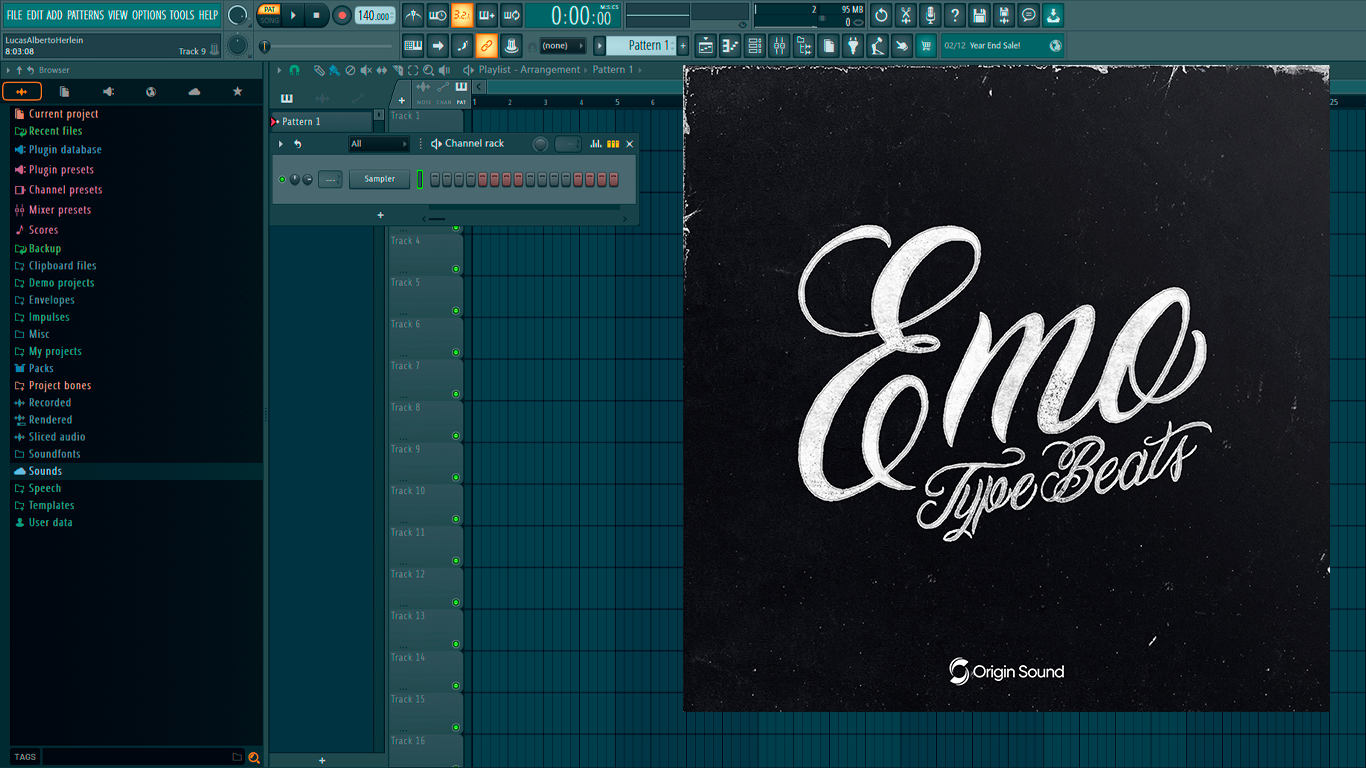This screenshot has height=768, width=1366.
Task: Enable wait for input before playing
Action: point(438,15)
